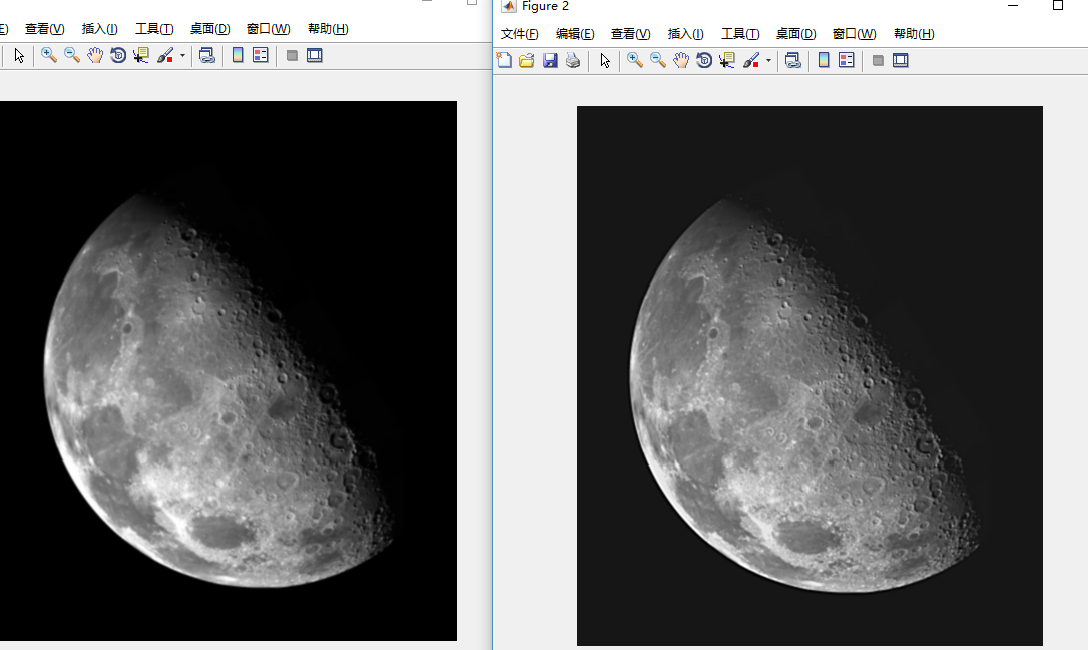Click New Figure icon in Figure 2 toolbar
Image resolution: width=1088 pixels, height=650 pixels.
[504, 61]
